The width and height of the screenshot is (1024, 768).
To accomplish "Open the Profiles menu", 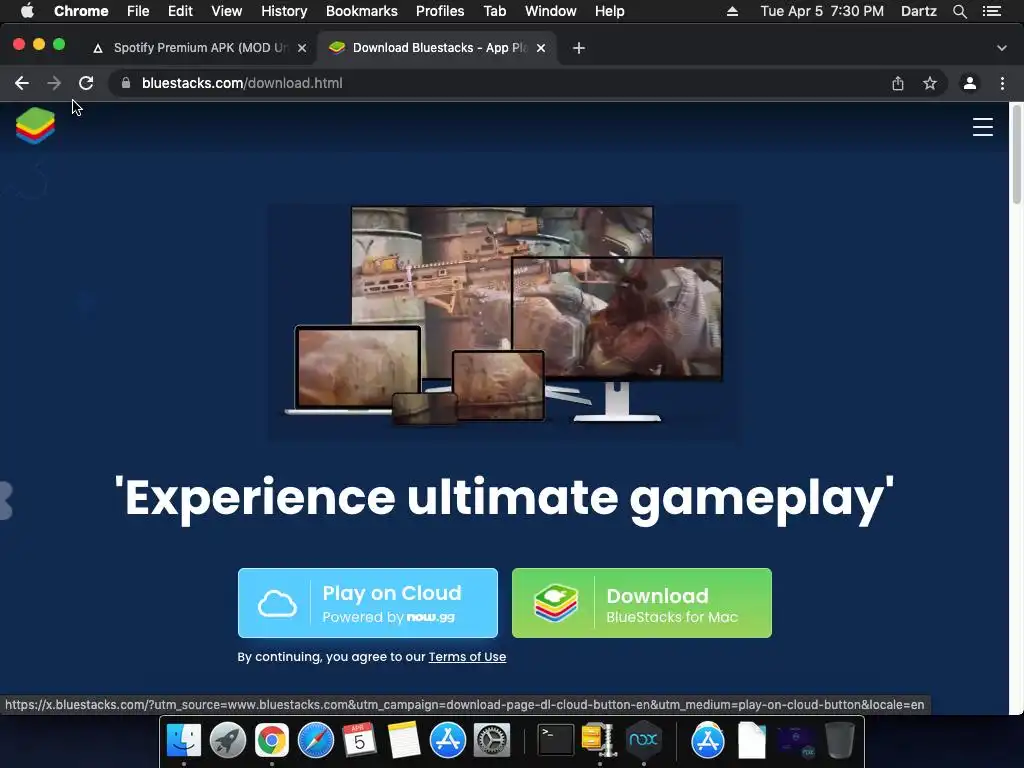I will pos(440,11).
